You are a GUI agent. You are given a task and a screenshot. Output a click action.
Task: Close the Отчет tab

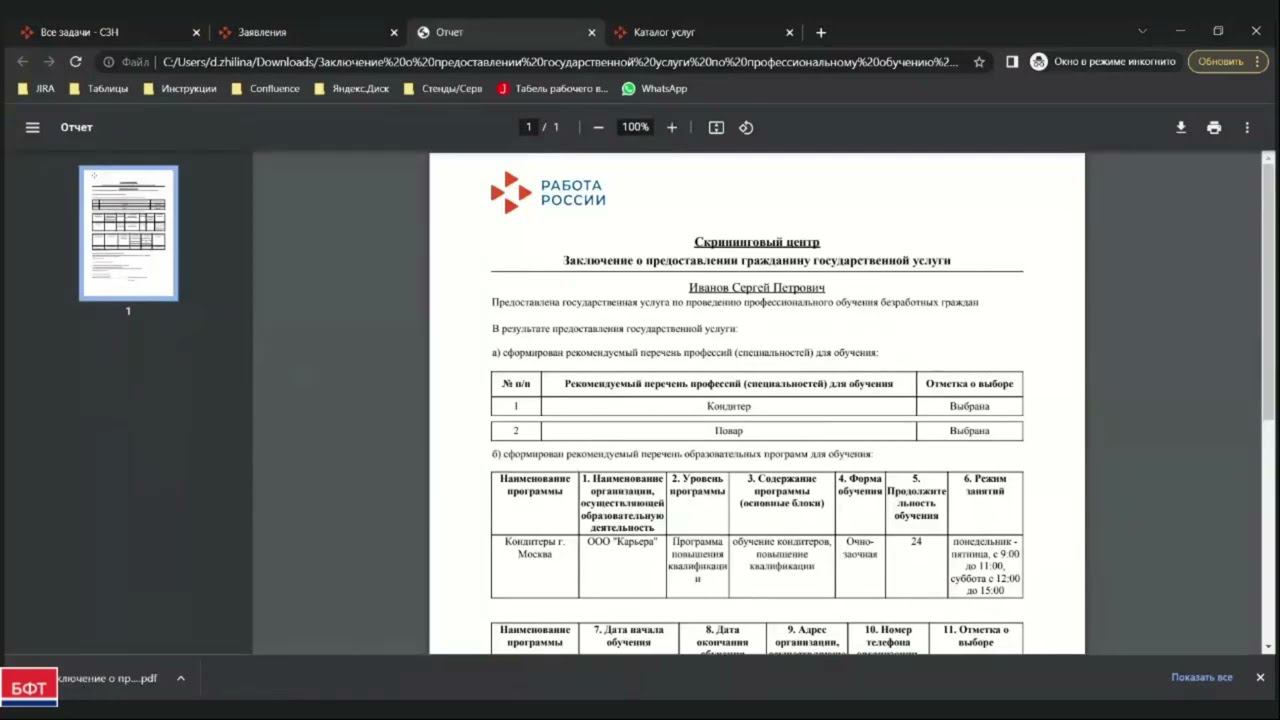point(592,32)
